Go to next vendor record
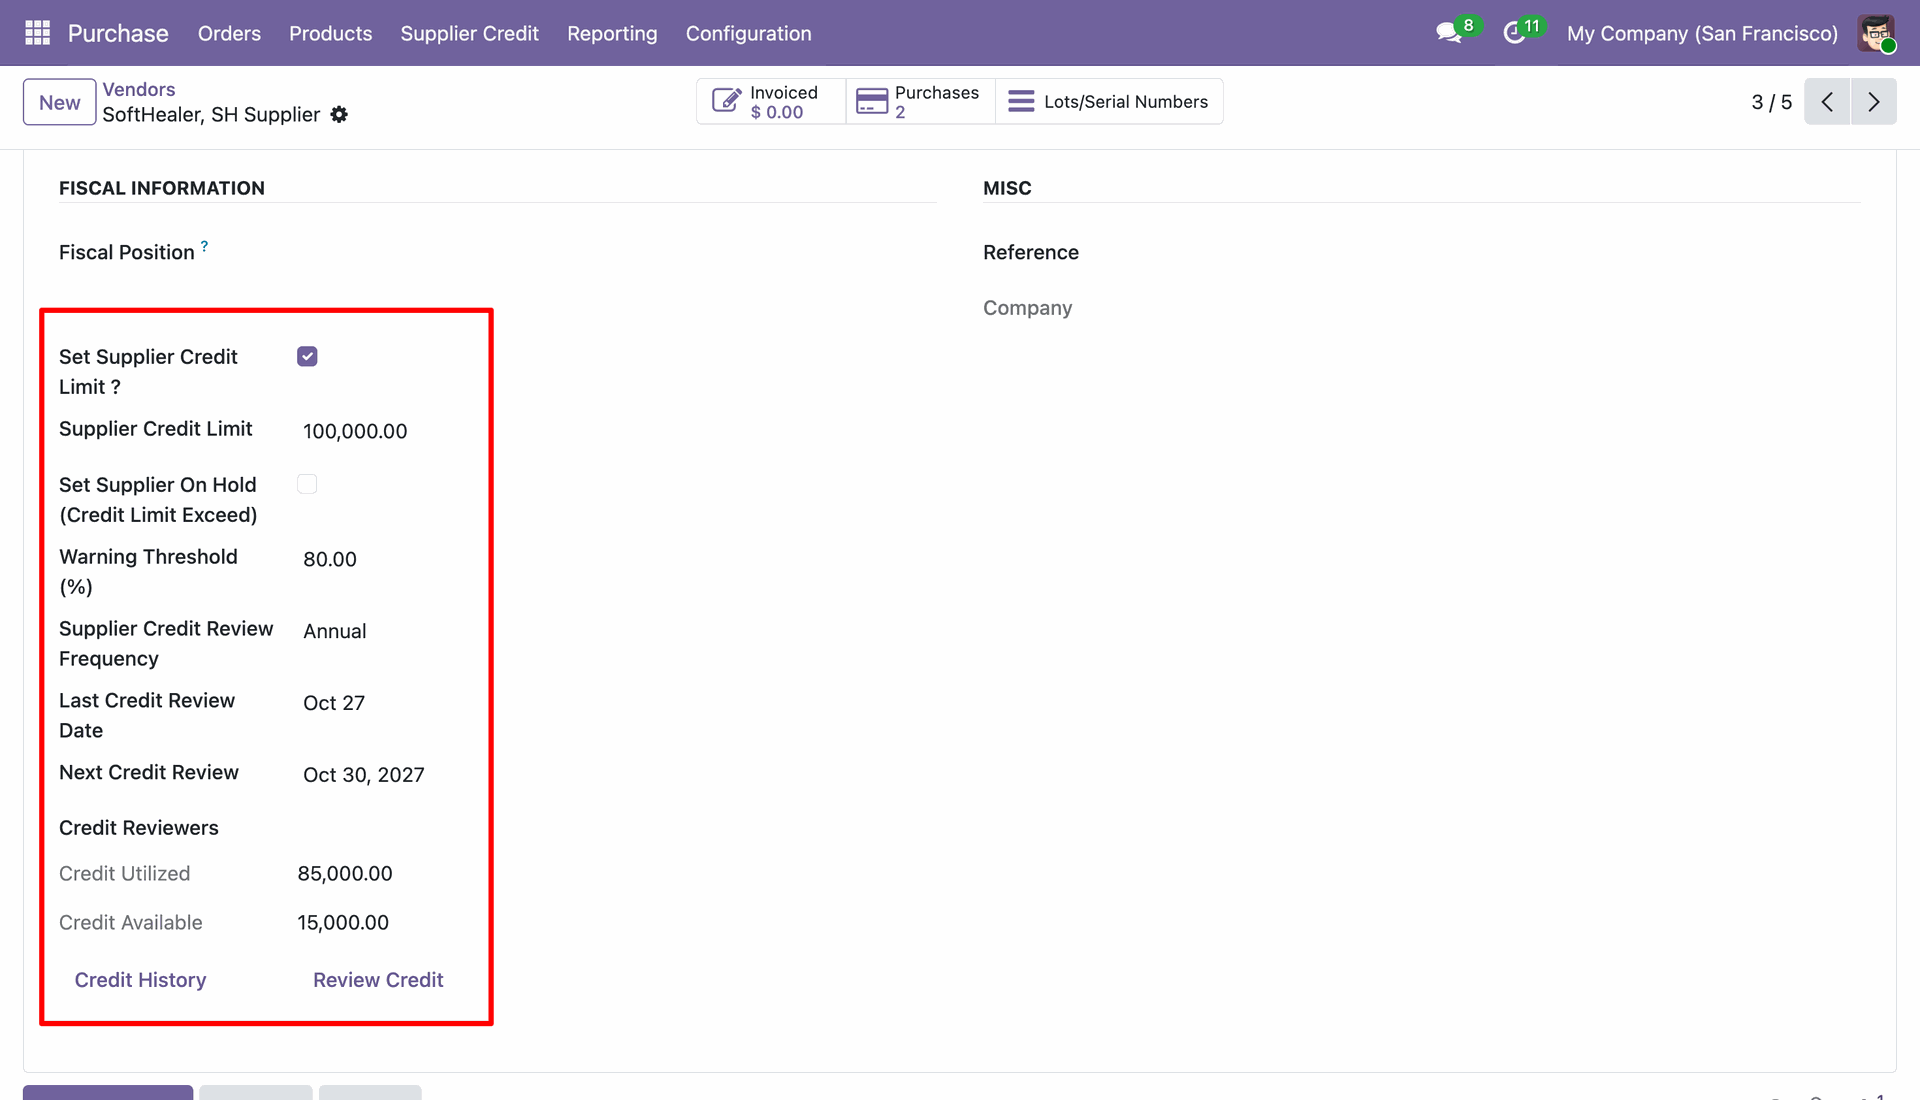Image resolution: width=1920 pixels, height=1100 pixels. [1873, 102]
